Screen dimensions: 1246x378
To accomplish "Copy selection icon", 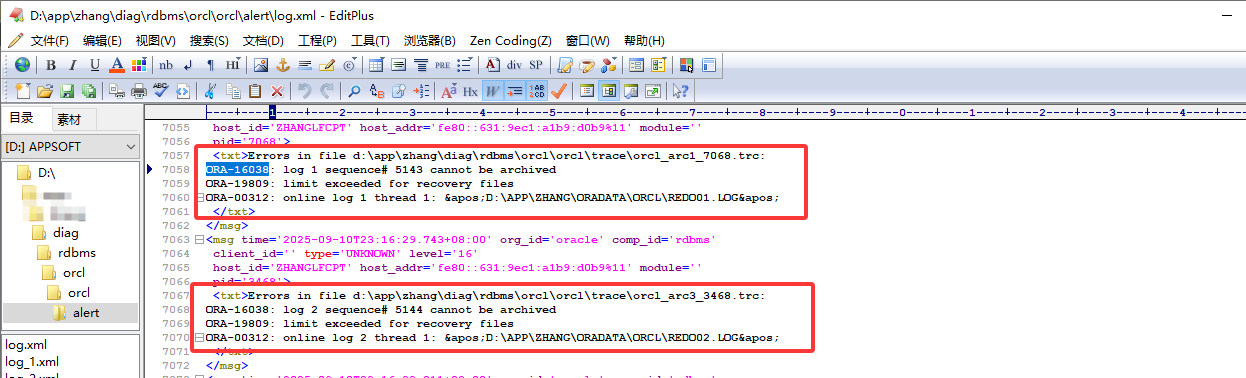I will [x=232, y=91].
